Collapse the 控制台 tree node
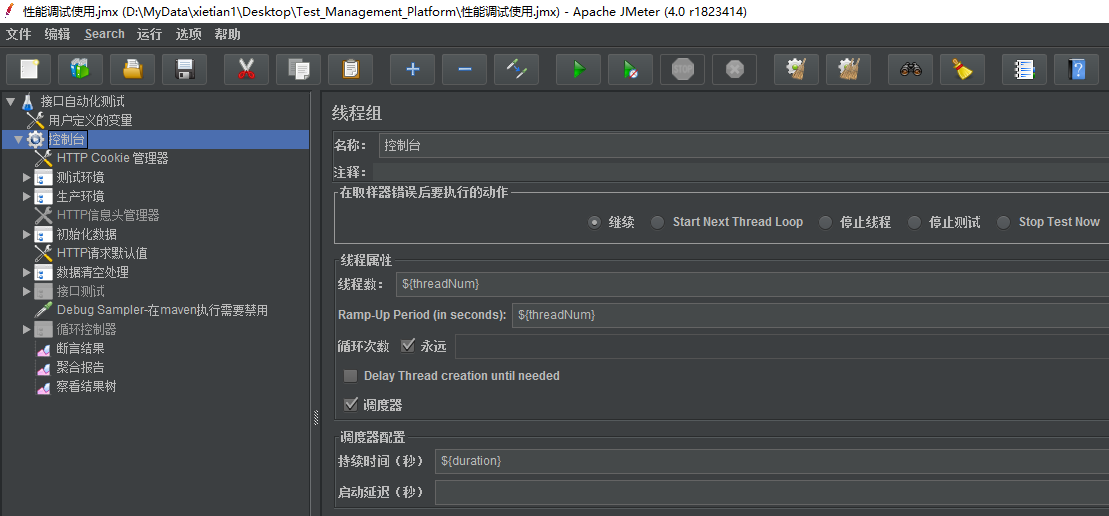Image resolution: width=1109 pixels, height=516 pixels. [x=18, y=139]
